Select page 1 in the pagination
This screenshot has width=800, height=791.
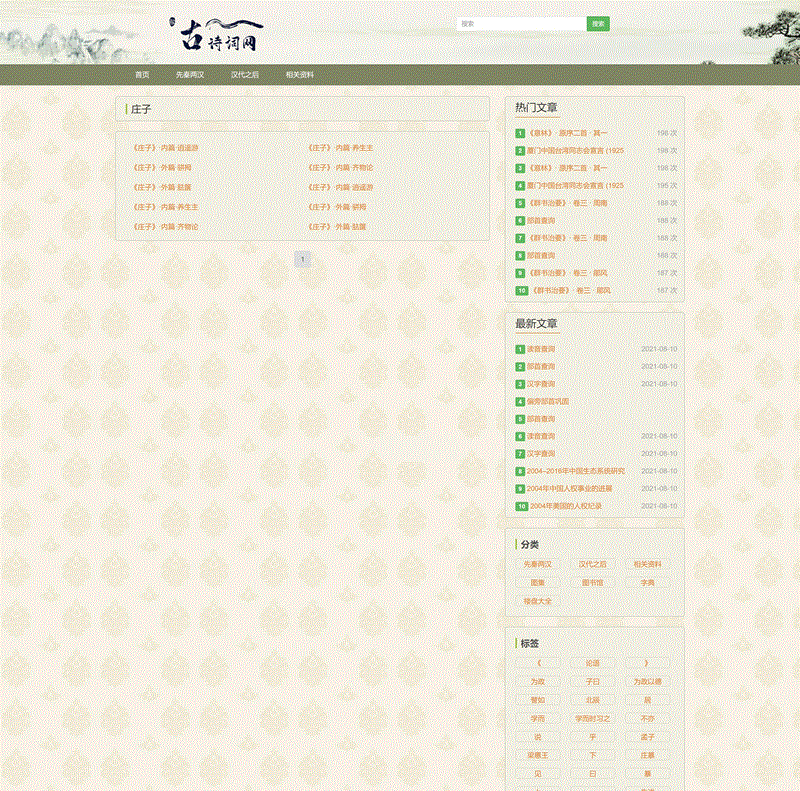click(303, 260)
